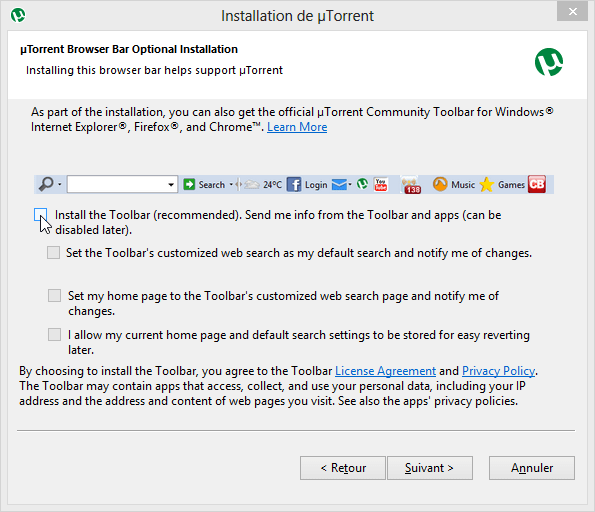
Task: Continue with the Suivant button
Action: 430,468
